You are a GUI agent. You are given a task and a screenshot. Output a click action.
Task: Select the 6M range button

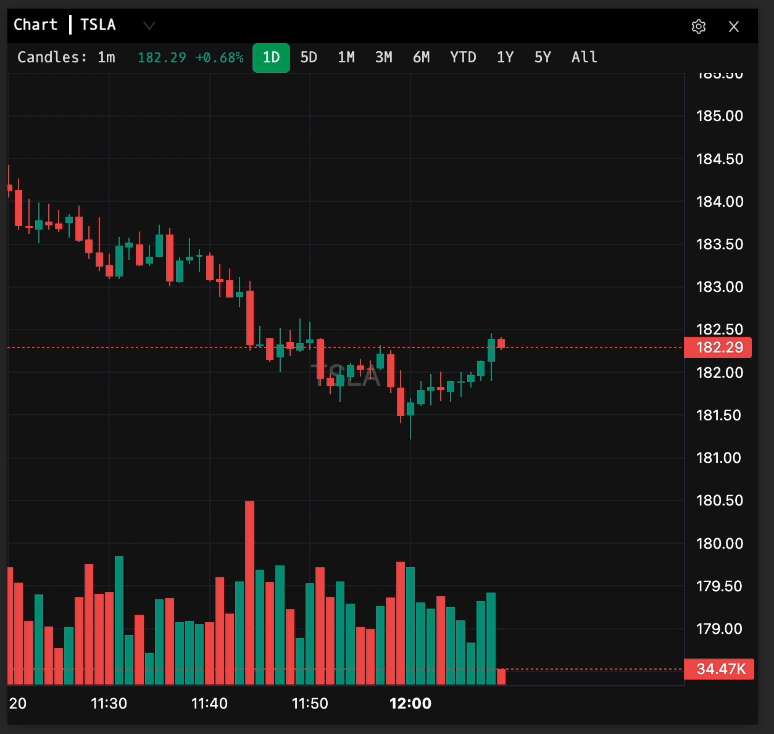point(421,57)
